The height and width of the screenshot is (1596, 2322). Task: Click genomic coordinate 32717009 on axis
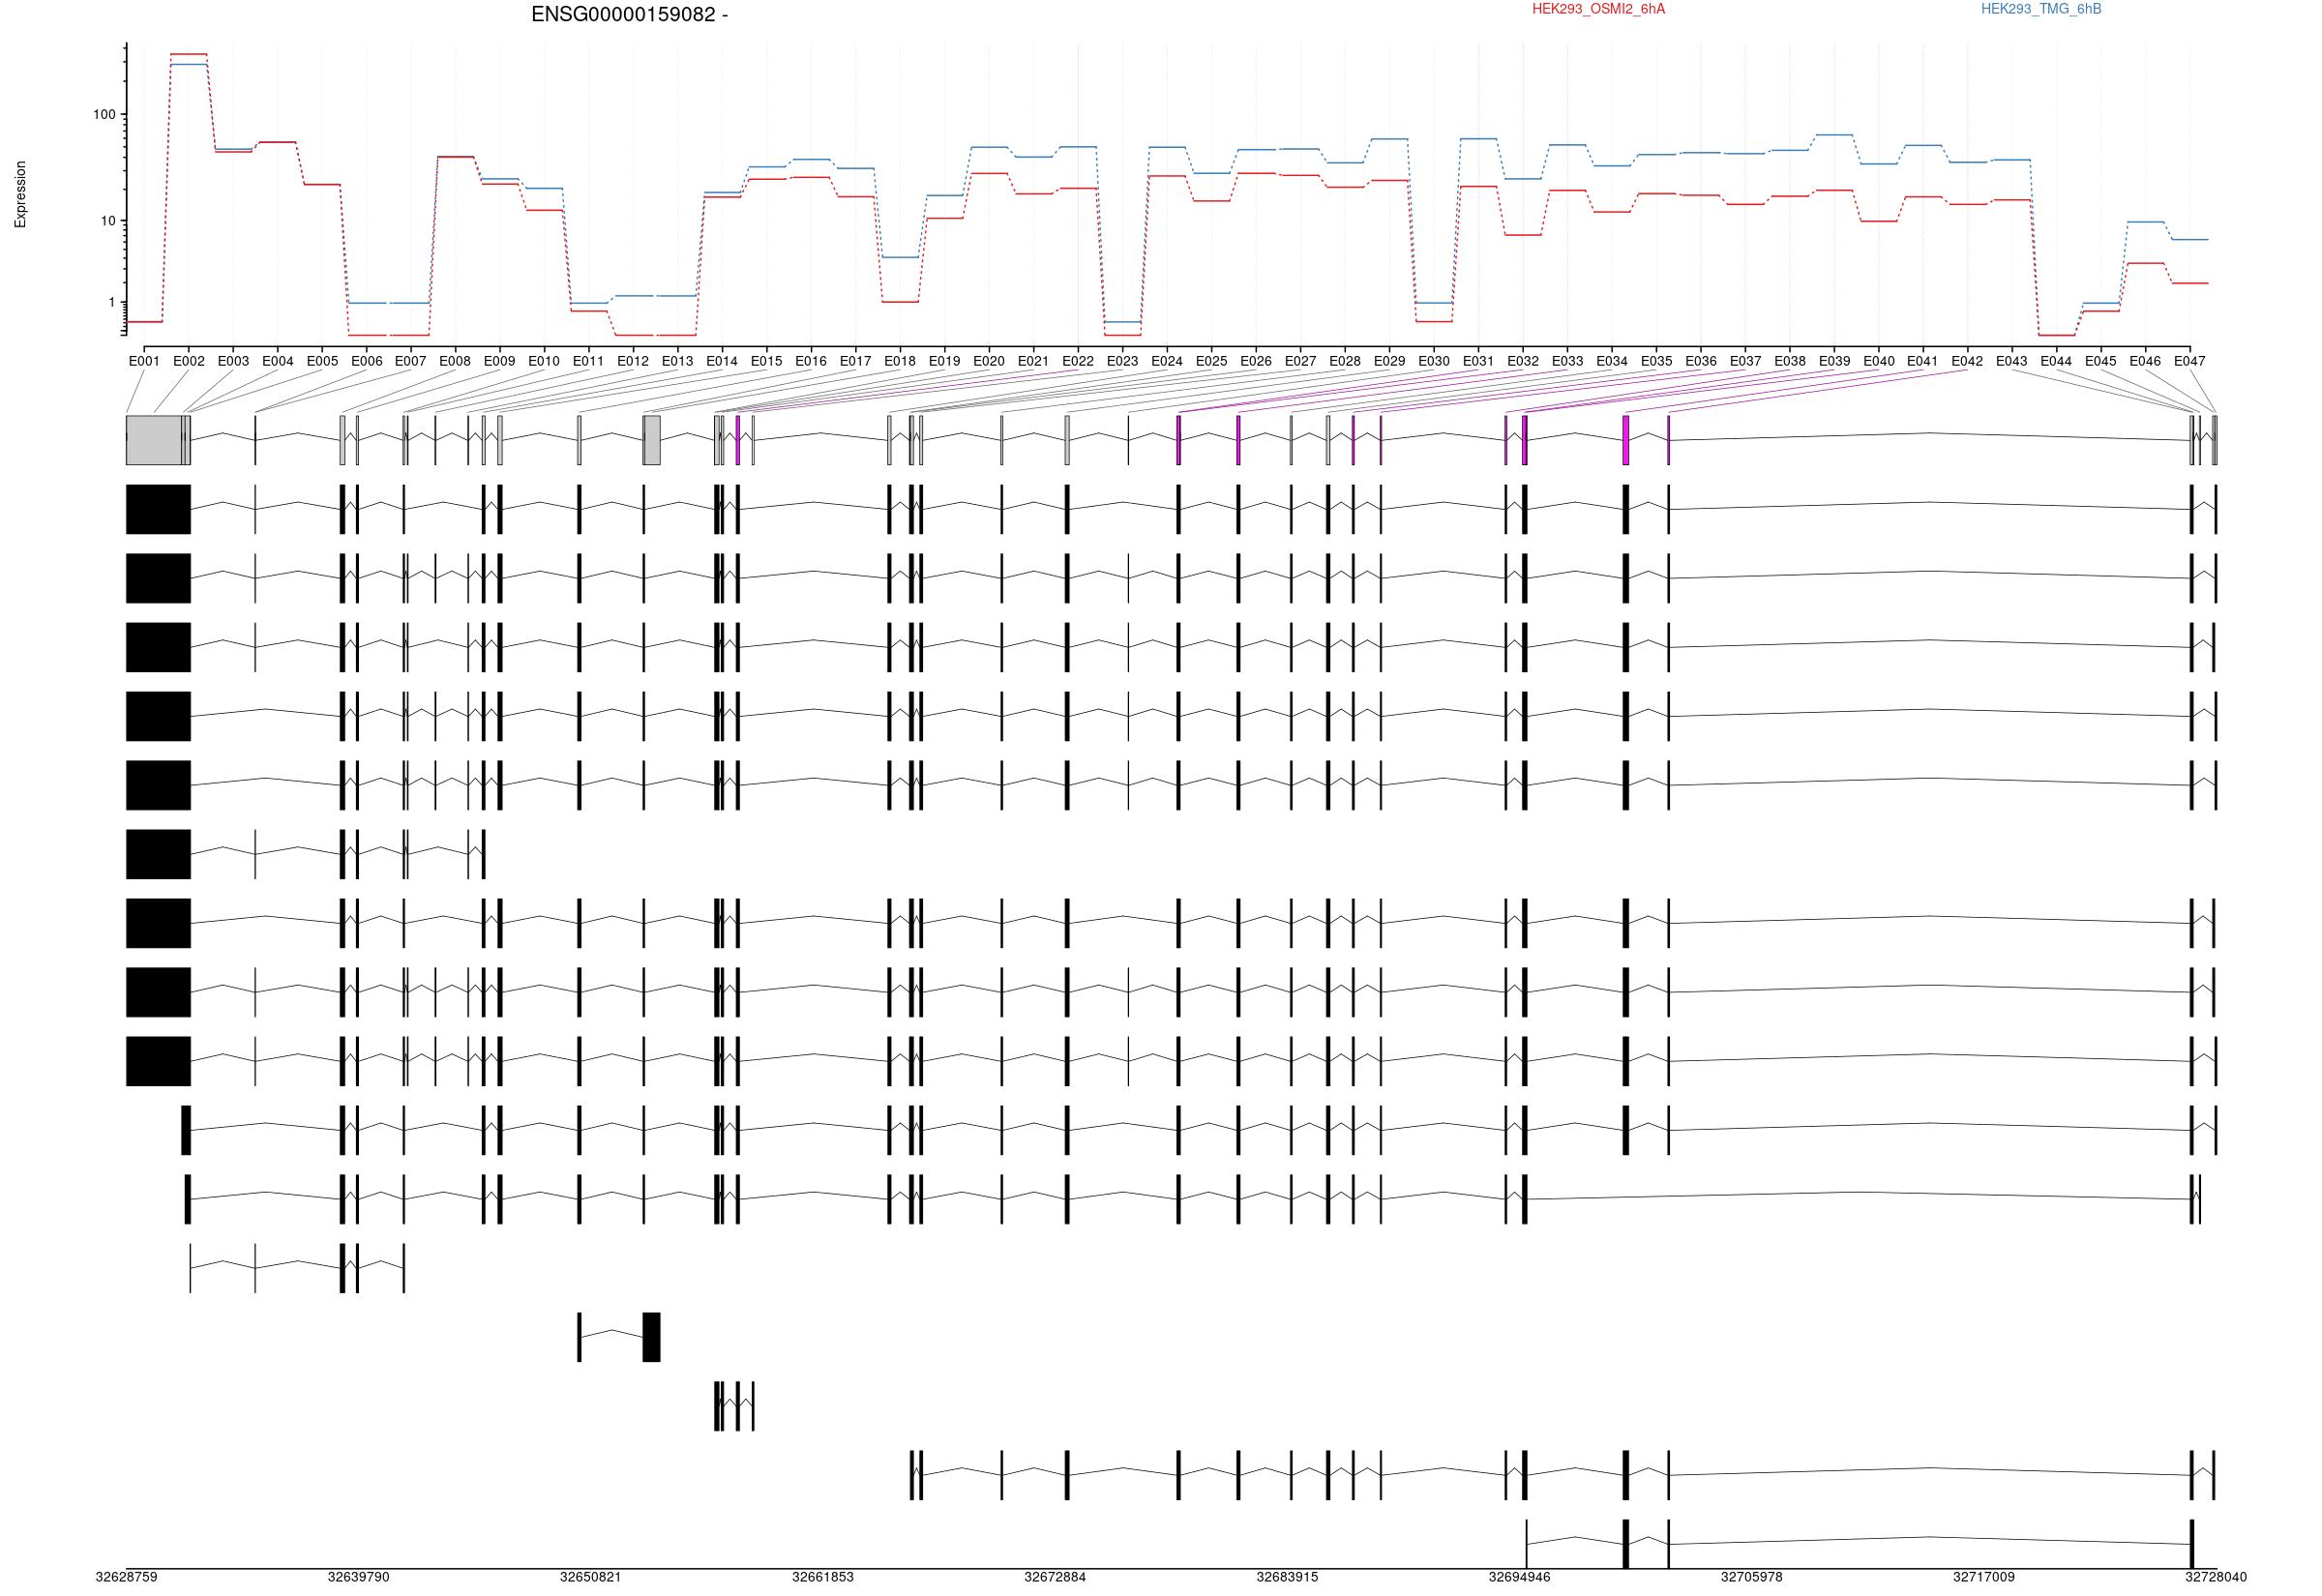pos(1984,1577)
